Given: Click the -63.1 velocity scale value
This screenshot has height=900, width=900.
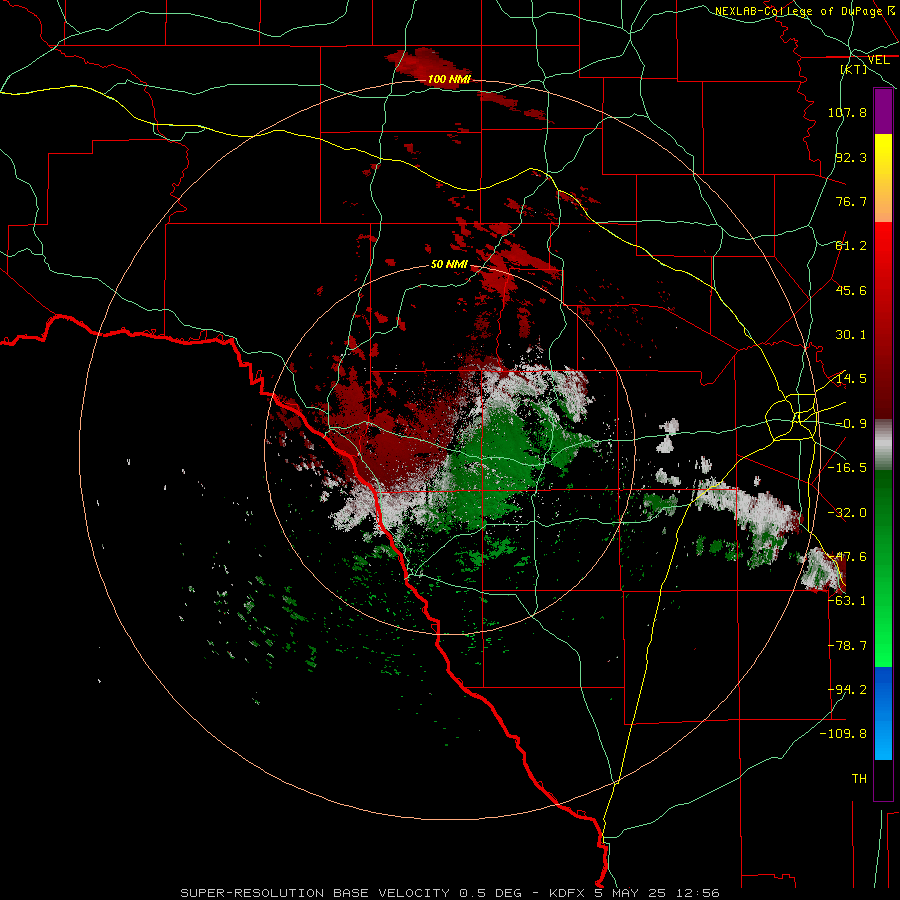Looking at the screenshot, I should [x=847, y=600].
